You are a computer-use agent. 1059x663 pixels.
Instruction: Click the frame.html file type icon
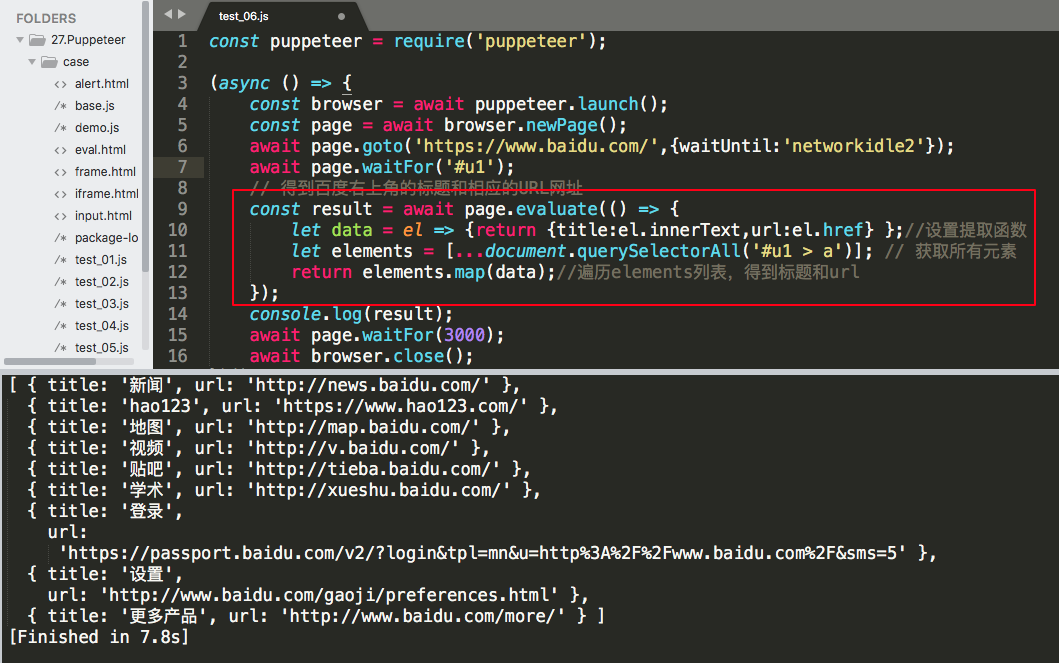click(61, 172)
